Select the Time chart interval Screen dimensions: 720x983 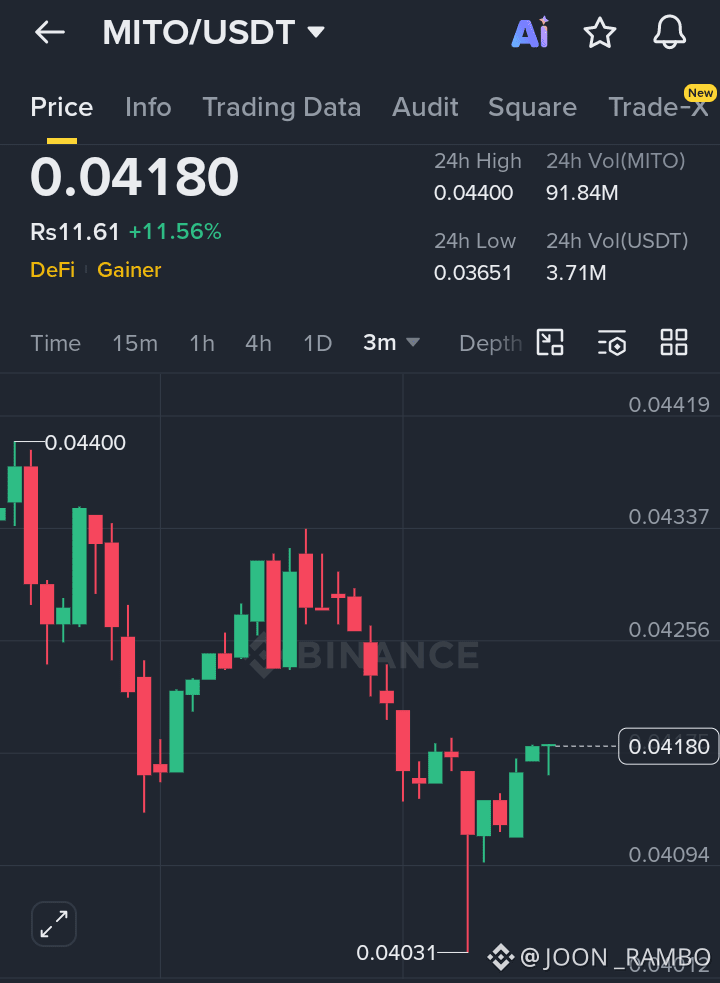[x=56, y=344]
